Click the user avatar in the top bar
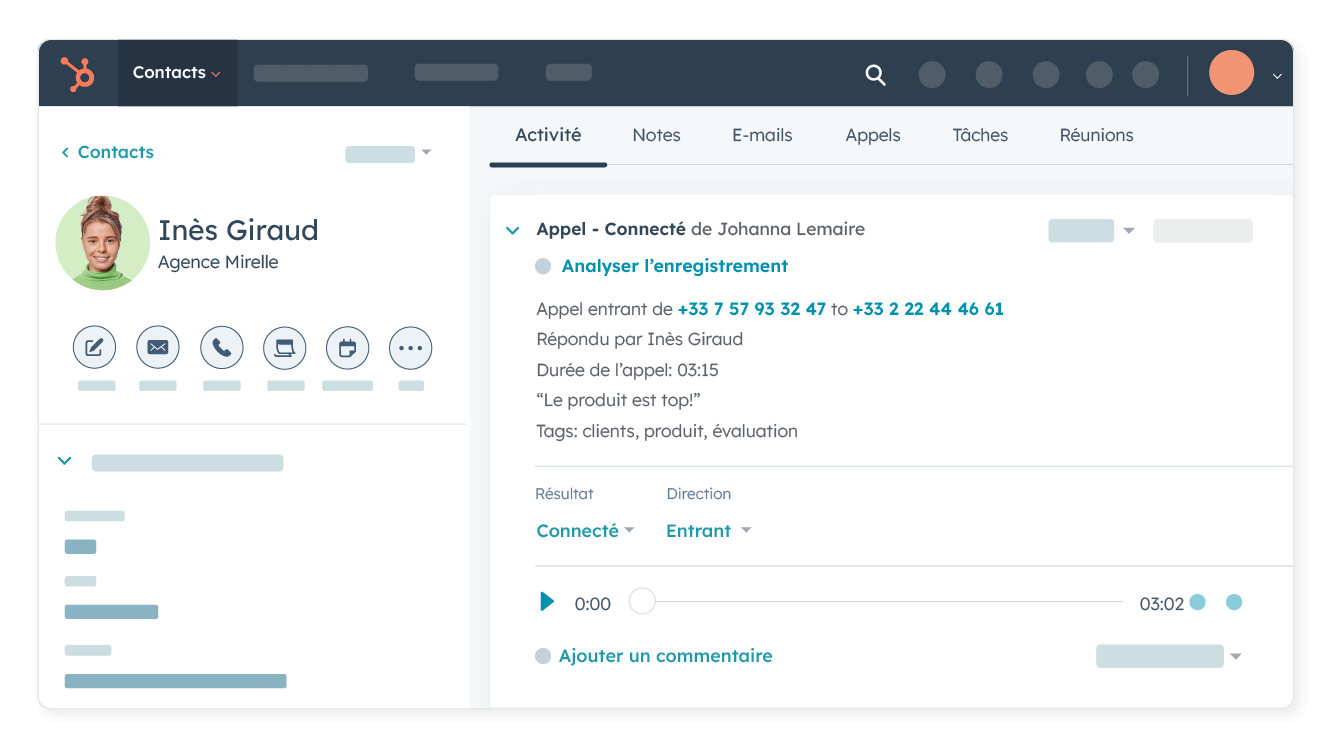The width and height of the screenshot is (1332, 747). (1231, 73)
